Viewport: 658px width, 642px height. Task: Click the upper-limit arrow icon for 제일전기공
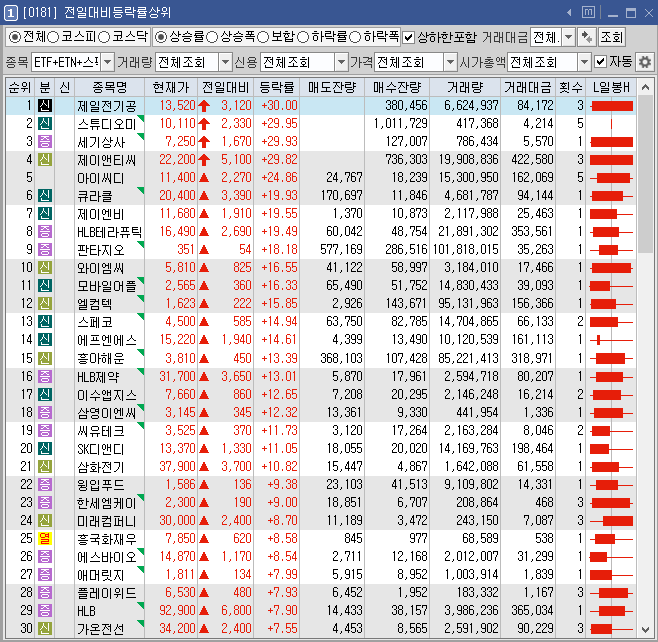point(204,106)
